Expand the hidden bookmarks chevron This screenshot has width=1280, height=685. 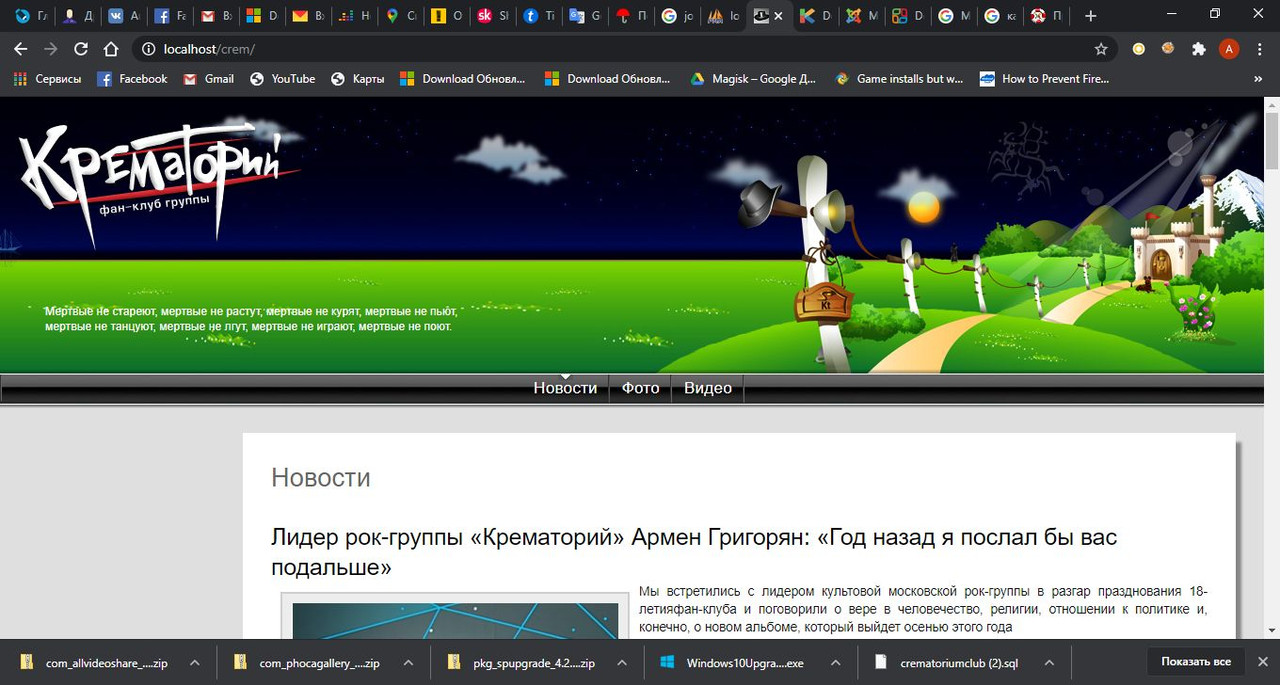click(x=1258, y=79)
